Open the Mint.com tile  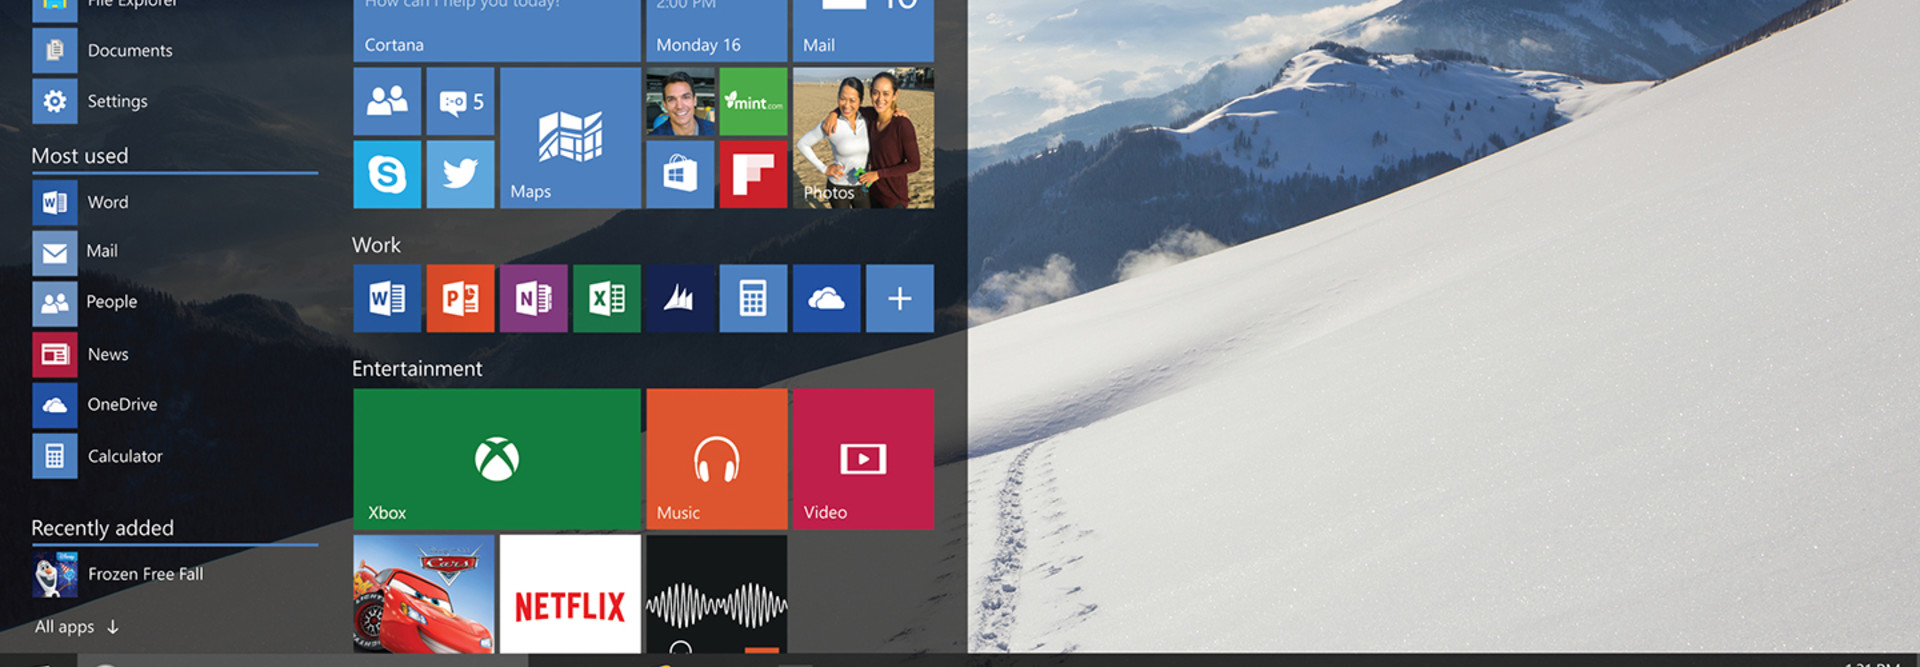point(753,101)
